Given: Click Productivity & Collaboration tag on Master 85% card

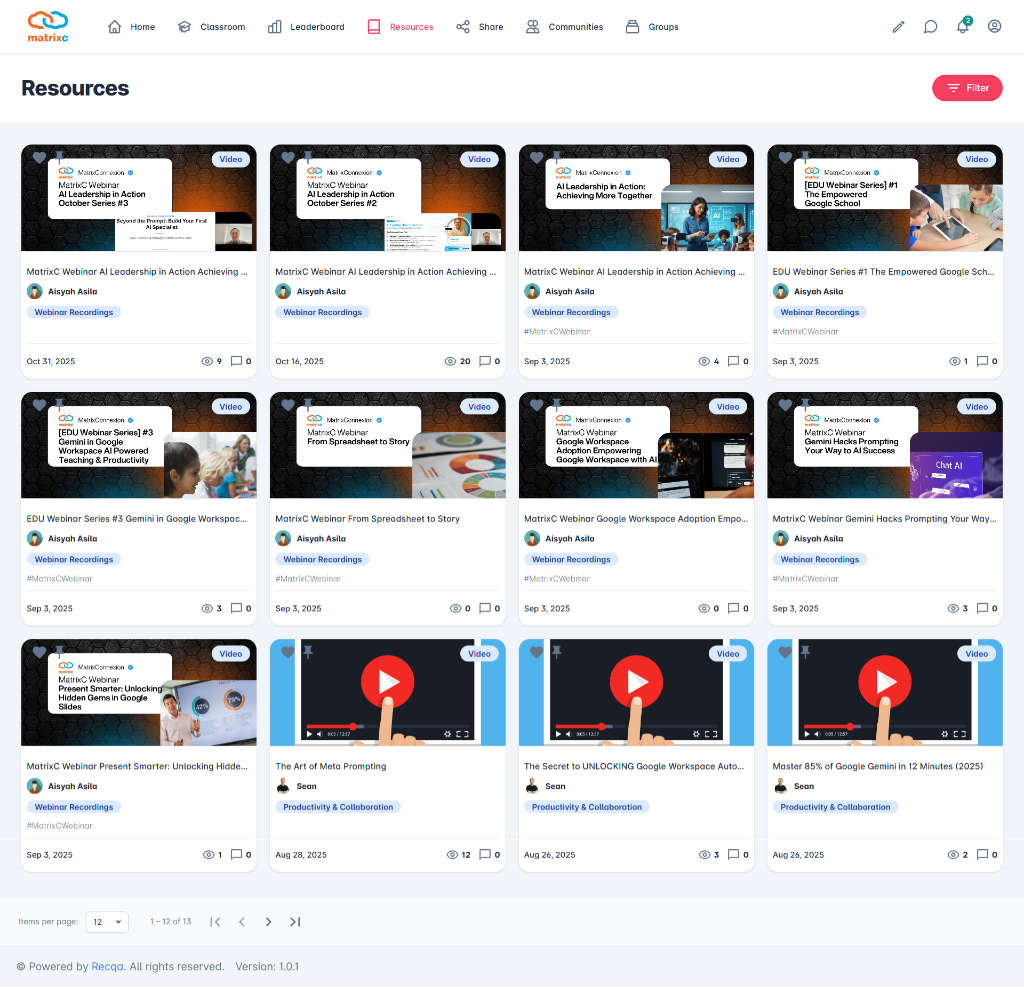Looking at the screenshot, I should click(835, 807).
